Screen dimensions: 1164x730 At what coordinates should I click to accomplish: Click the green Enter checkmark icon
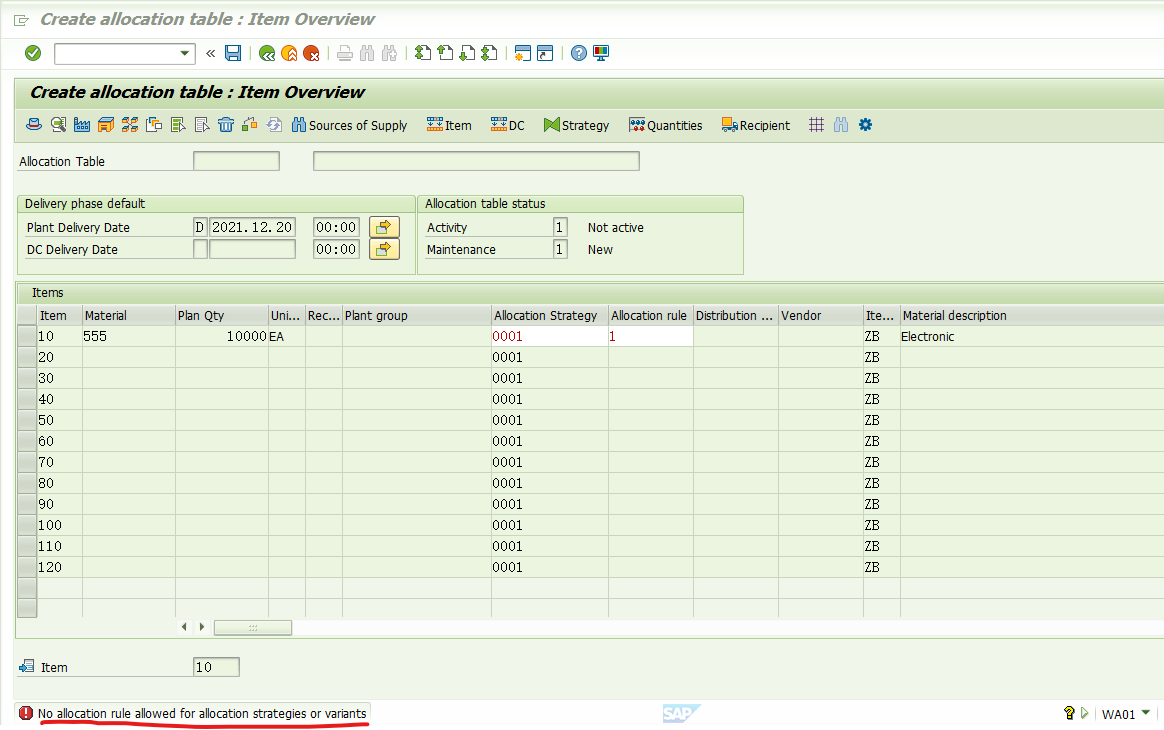pyautogui.click(x=33, y=53)
